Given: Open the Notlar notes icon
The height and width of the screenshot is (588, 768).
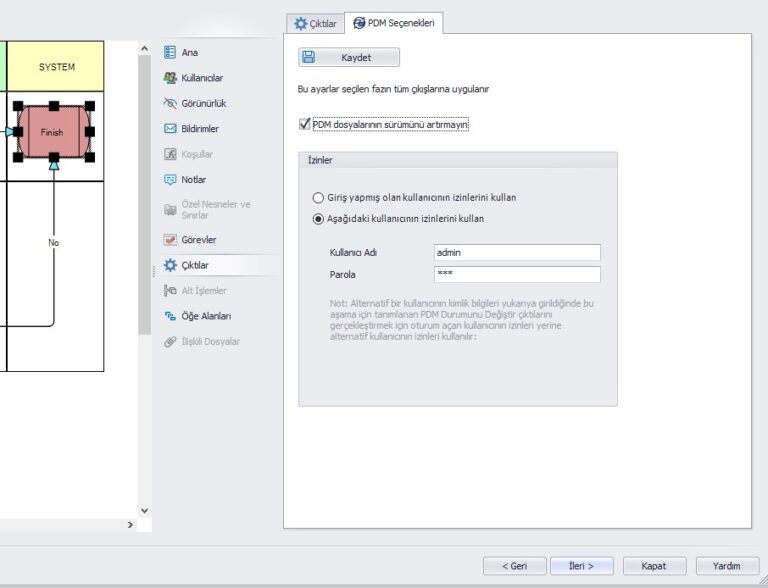Looking at the screenshot, I should [170, 179].
